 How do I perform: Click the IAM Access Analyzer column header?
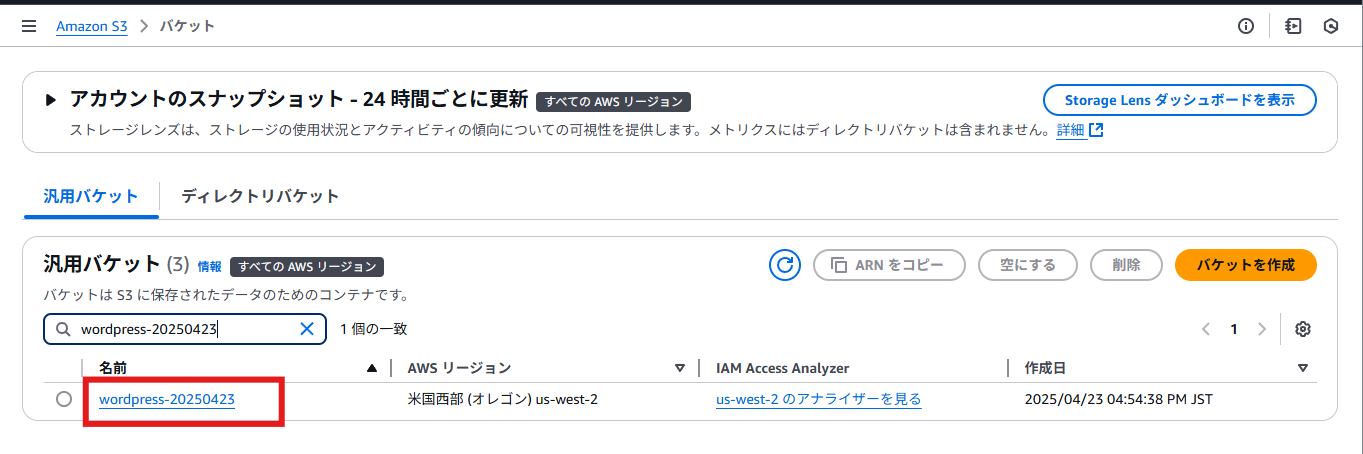coord(783,368)
